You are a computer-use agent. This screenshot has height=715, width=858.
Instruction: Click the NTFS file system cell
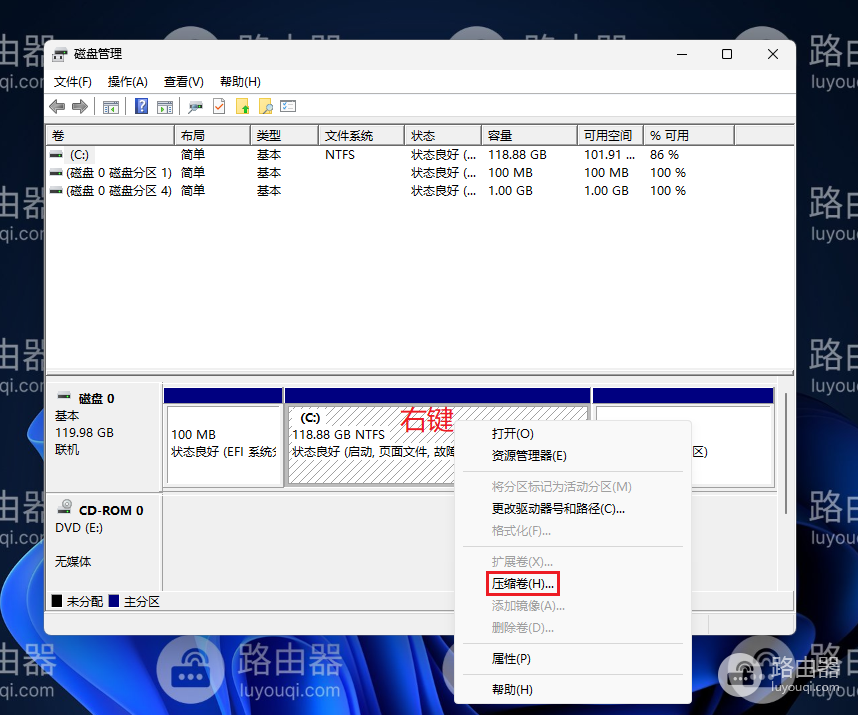340,155
